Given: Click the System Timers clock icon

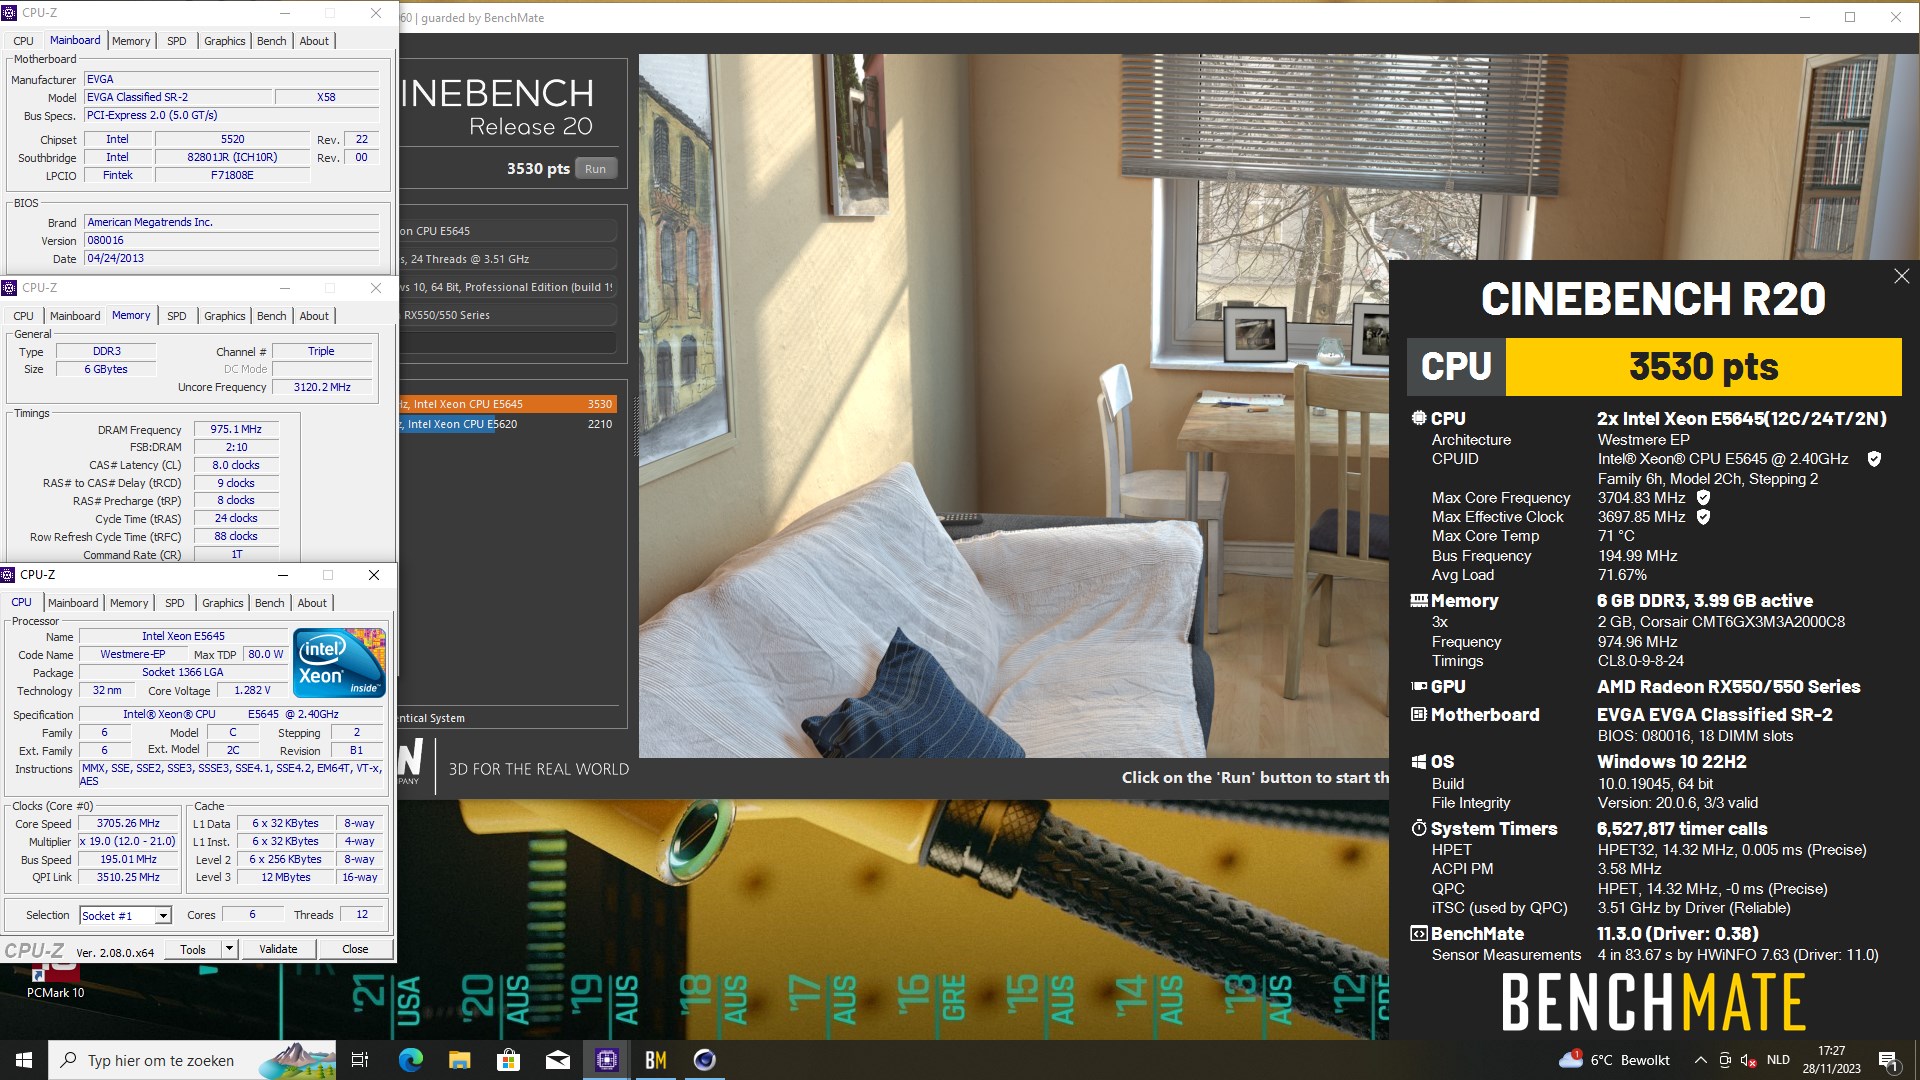Looking at the screenshot, I should pos(1418,828).
